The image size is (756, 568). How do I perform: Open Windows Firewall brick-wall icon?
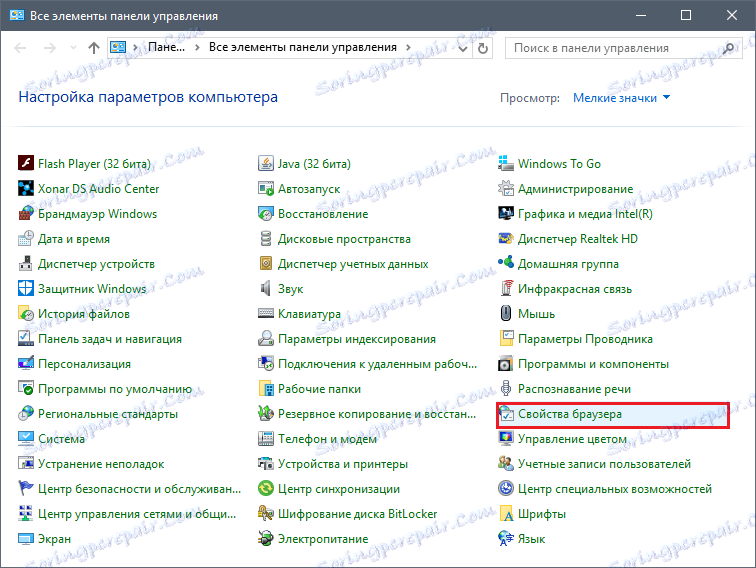point(26,214)
